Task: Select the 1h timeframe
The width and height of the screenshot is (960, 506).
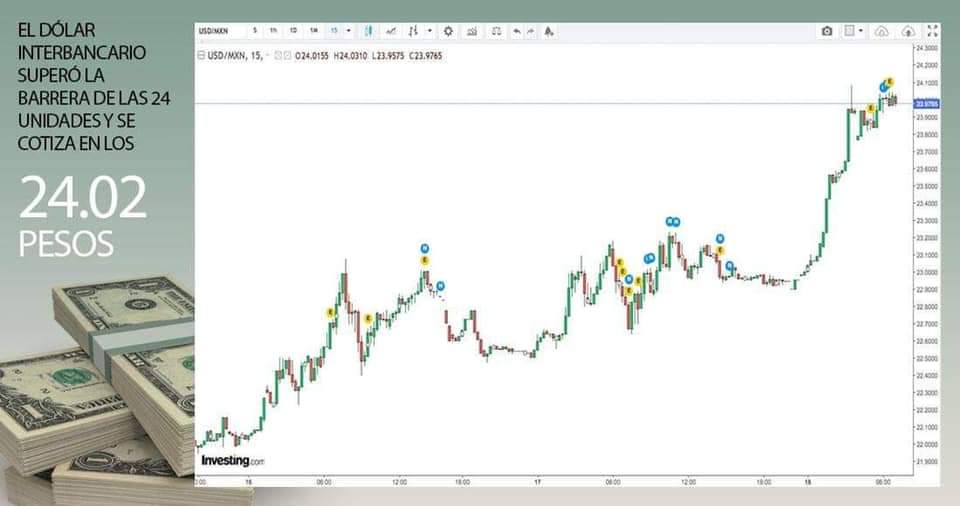Action: click(273, 31)
